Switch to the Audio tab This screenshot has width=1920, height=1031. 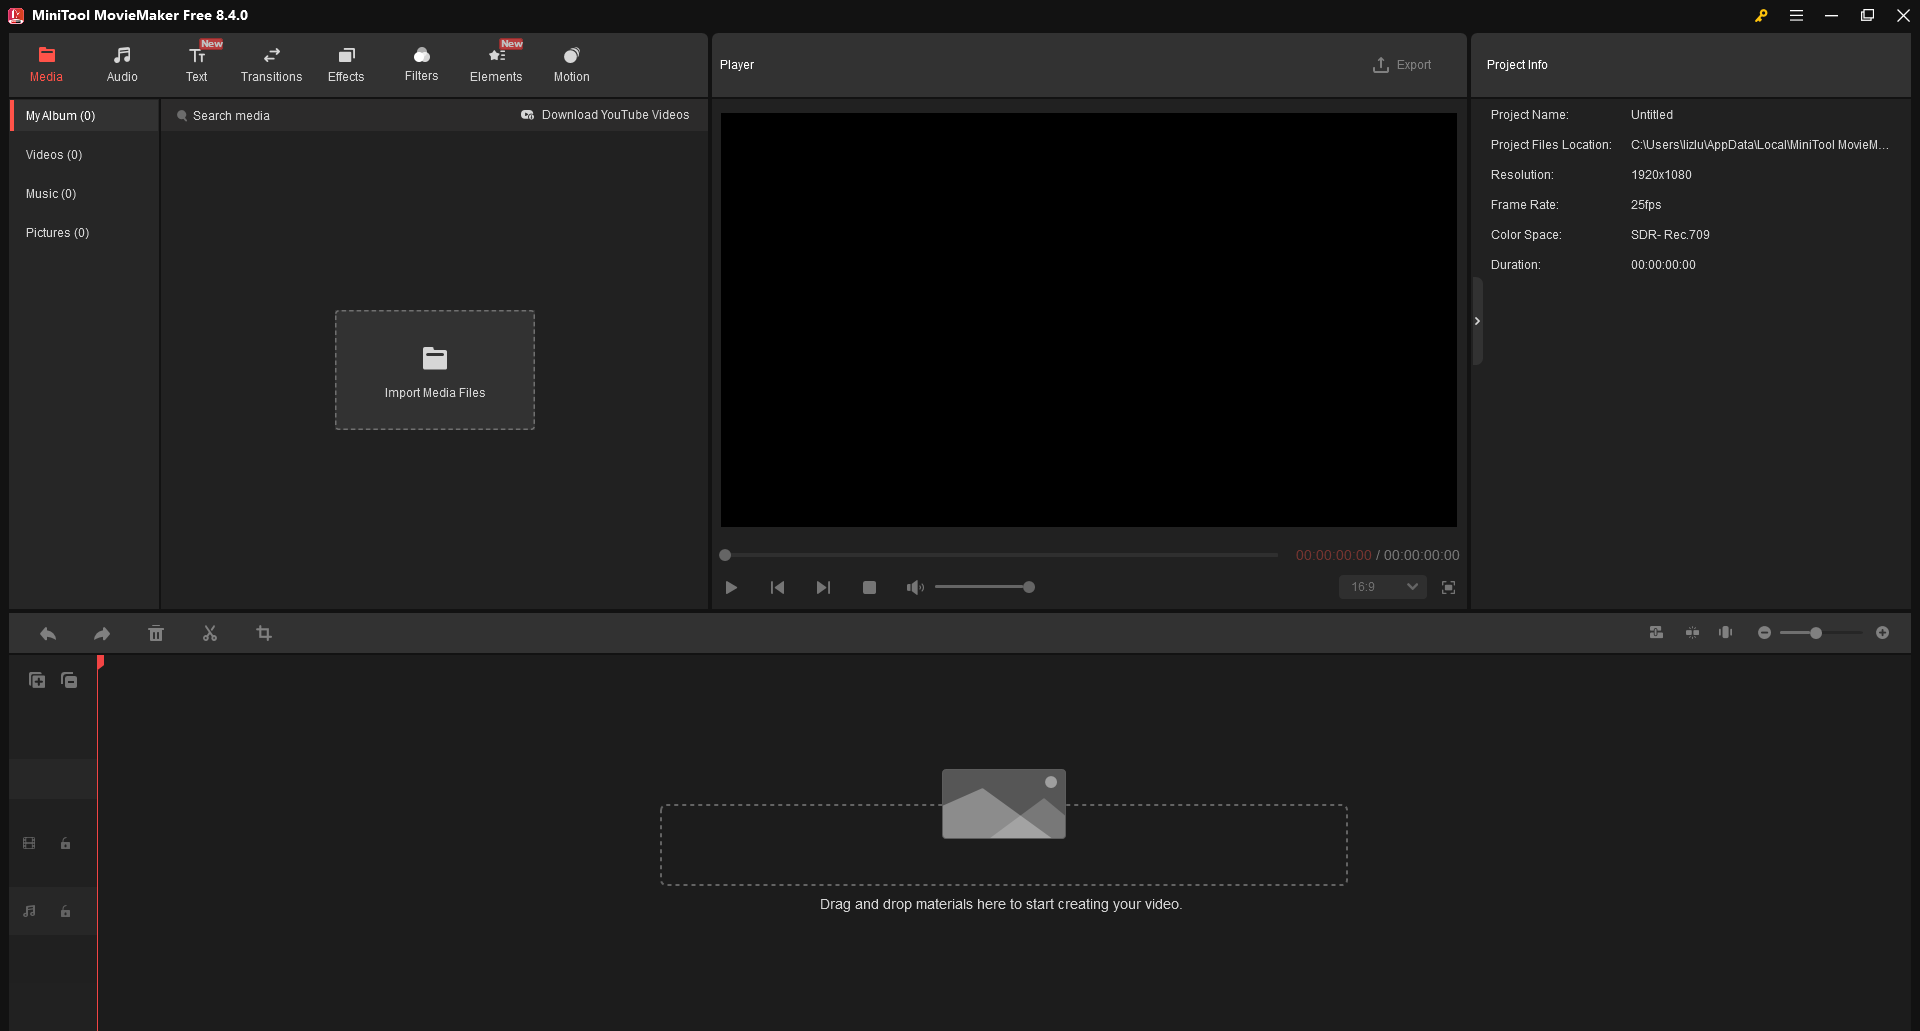click(121, 63)
